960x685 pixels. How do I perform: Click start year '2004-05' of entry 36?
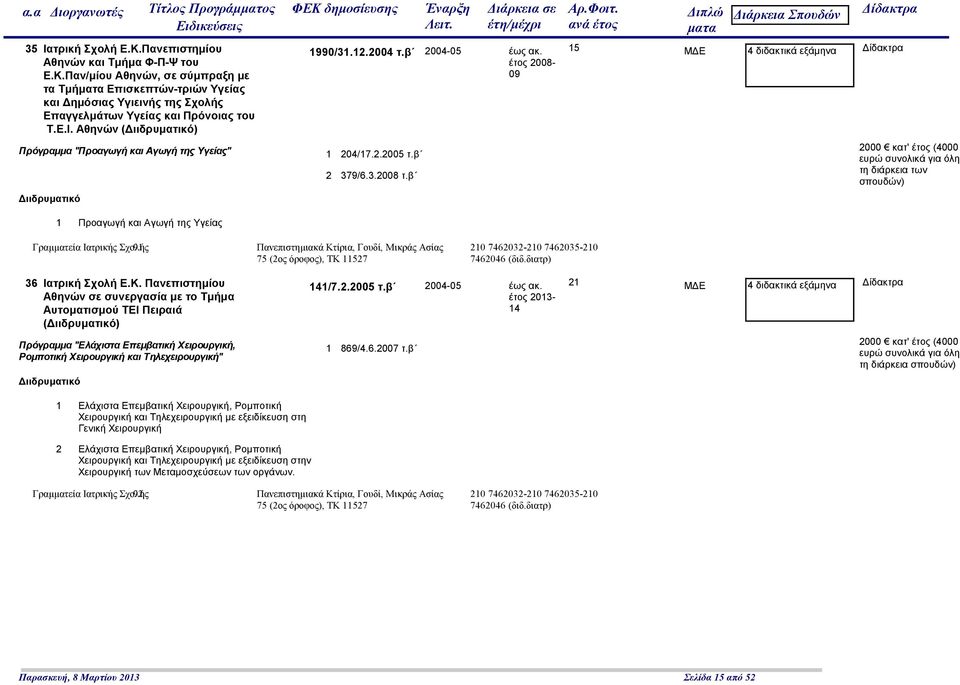[x=443, y=286]
